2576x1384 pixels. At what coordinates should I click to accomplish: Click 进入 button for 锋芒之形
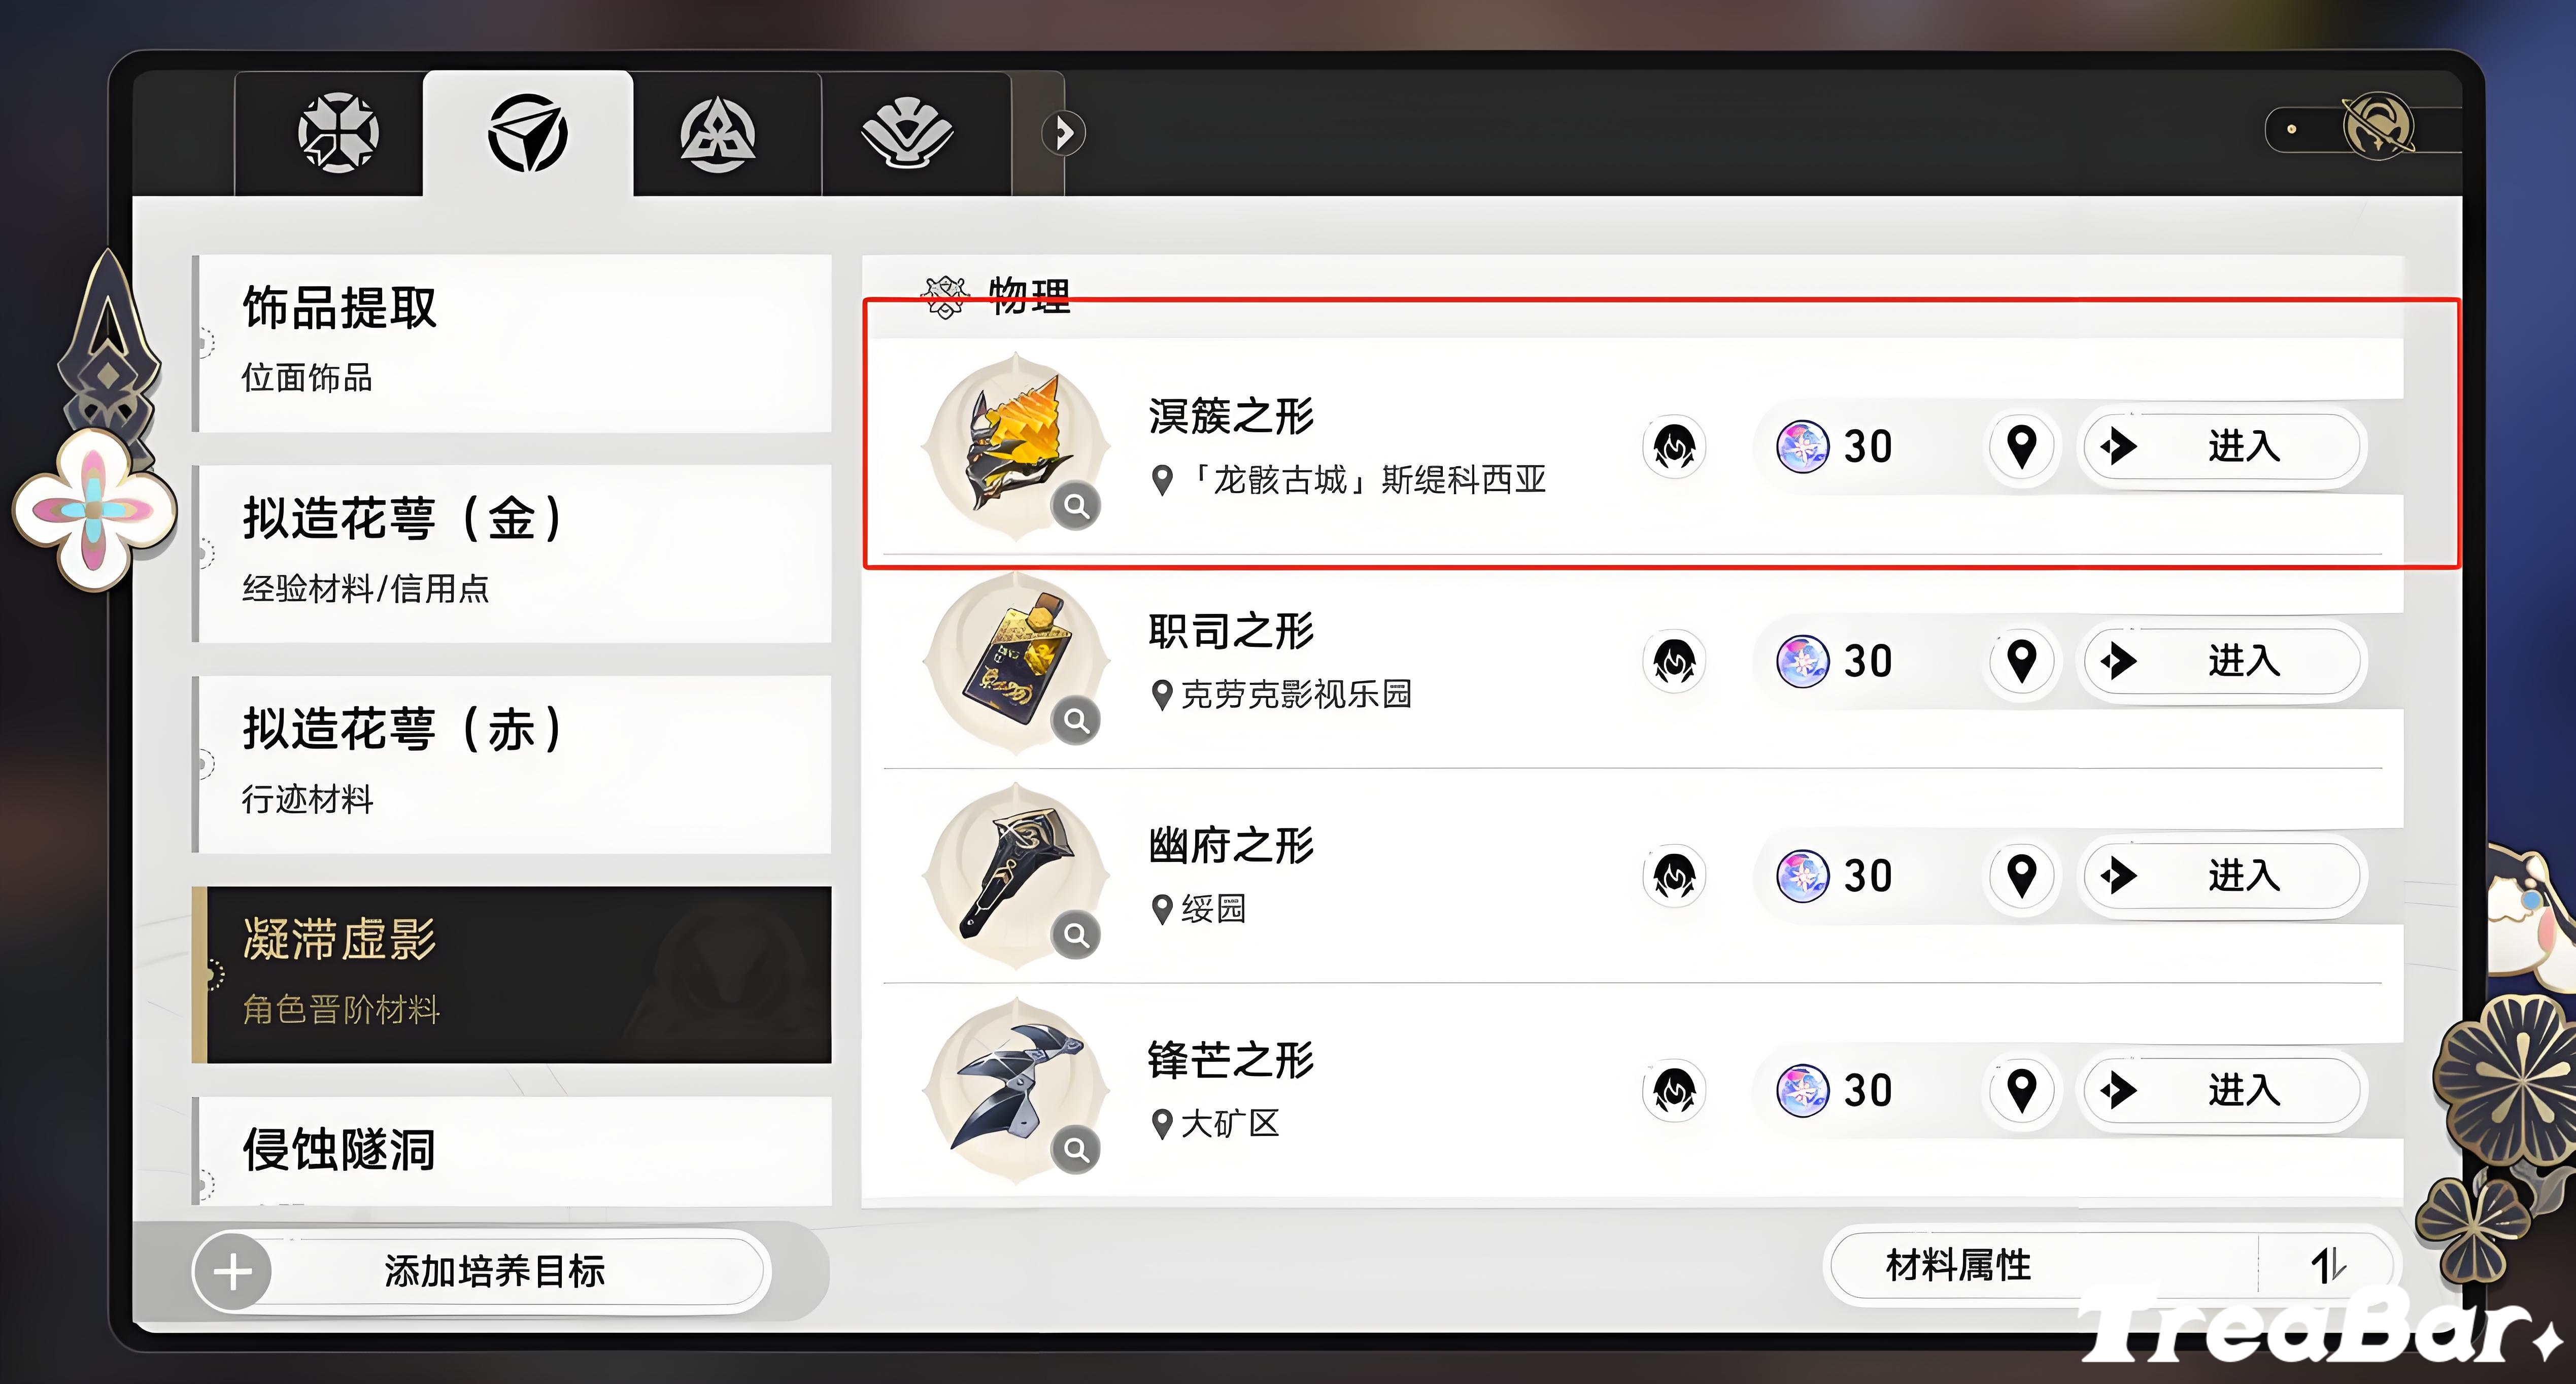click(x=2222, y=1090)
